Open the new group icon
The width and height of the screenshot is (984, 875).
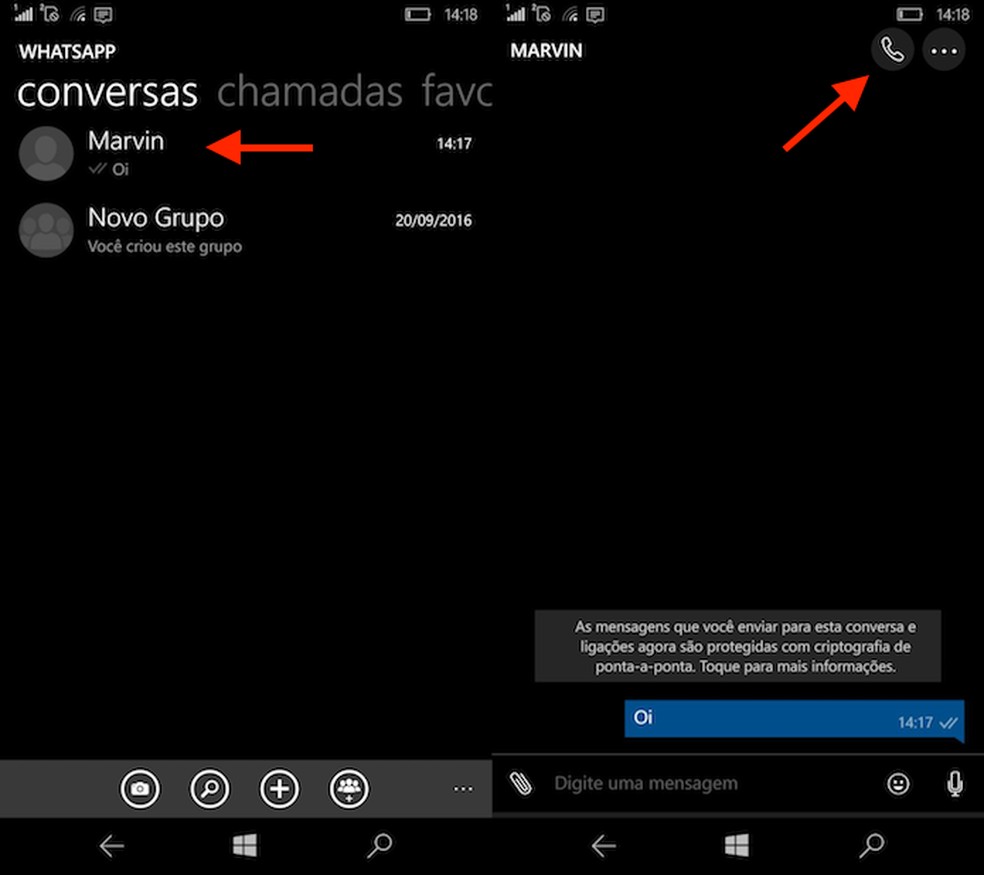349,788
